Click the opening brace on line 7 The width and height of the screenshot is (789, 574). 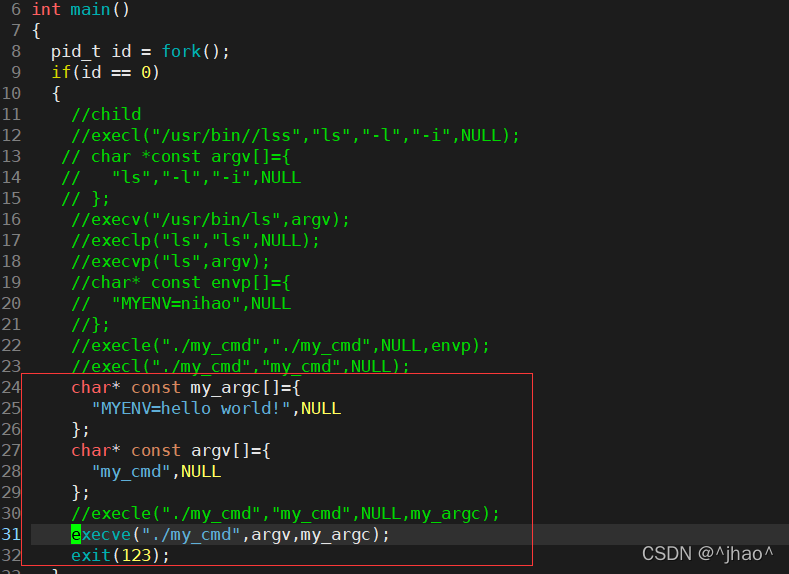[x=36, y=31]
